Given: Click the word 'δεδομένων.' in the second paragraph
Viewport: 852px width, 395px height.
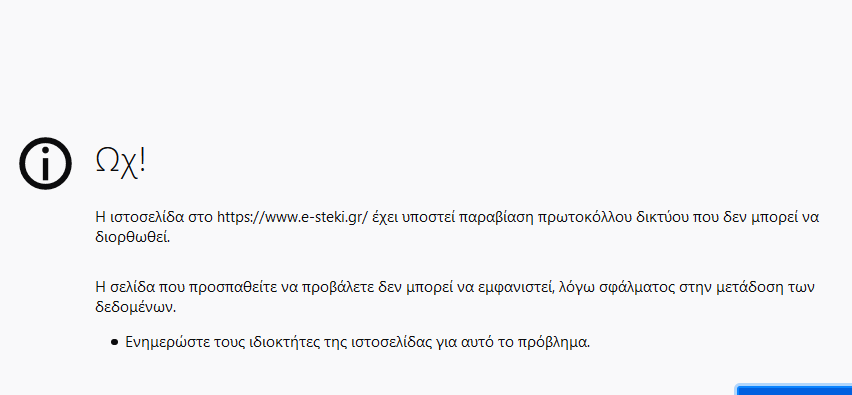Looking at the screenshot, I should (136, 307).
